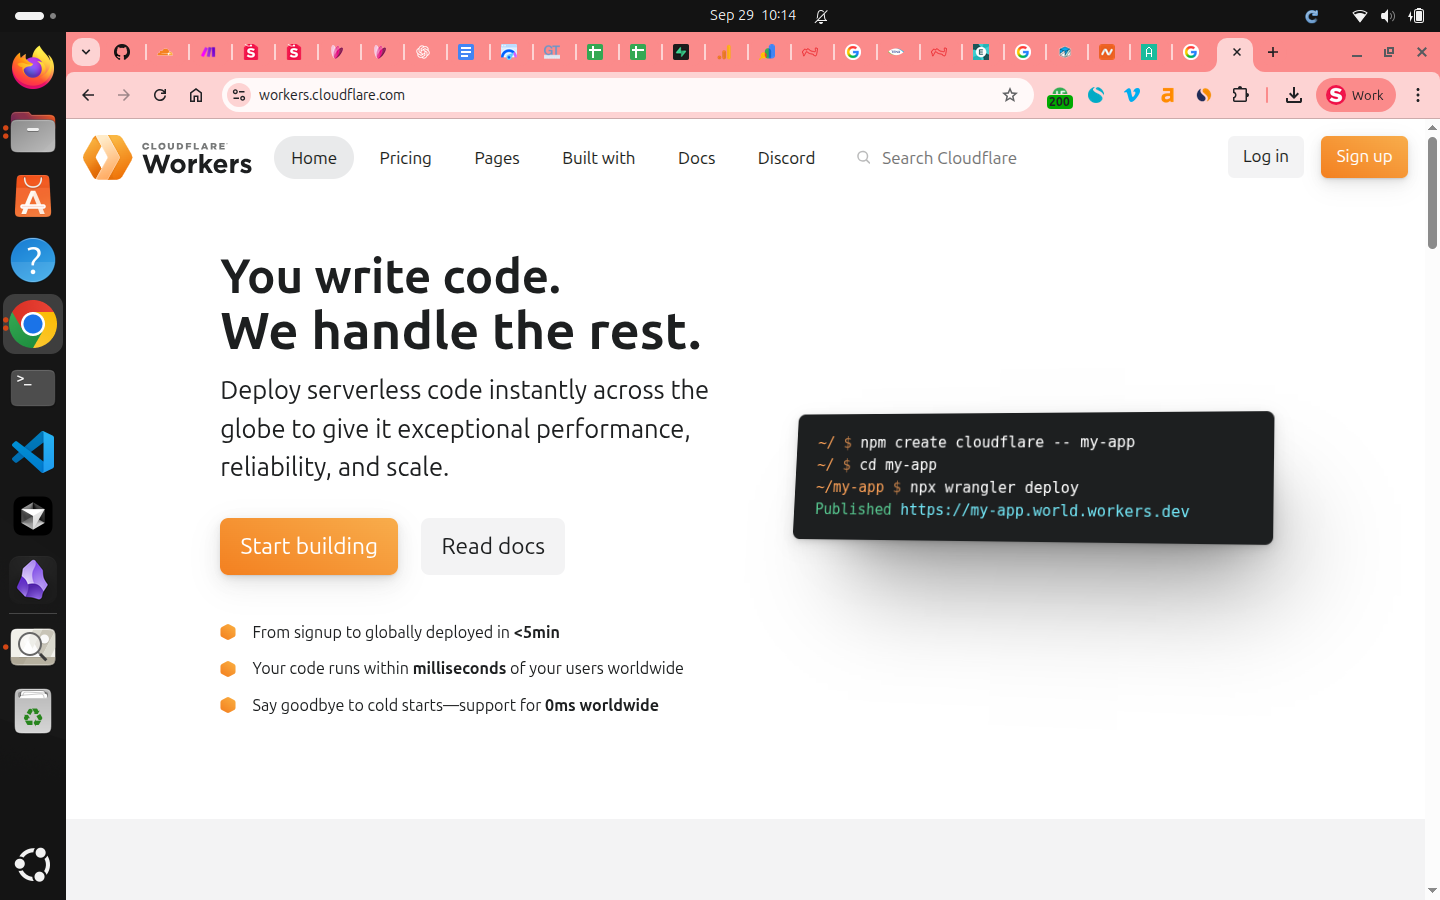
Task: Open Chrome three-dot menu
Action: pyautogui.click(x=1417, y=95)
